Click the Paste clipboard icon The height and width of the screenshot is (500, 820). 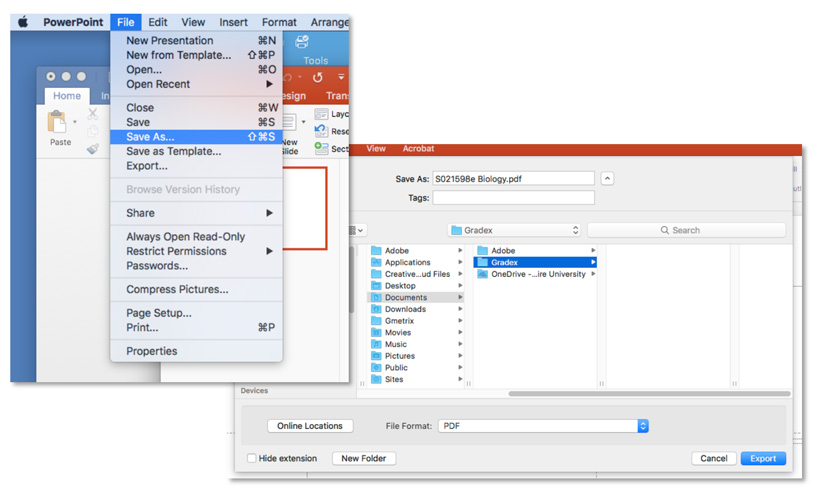[x=59, y=123]
